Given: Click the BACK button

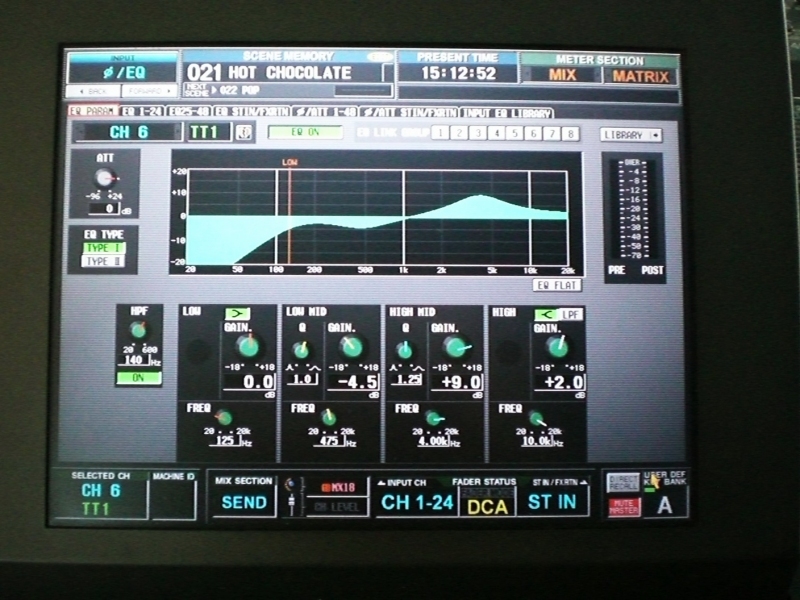Looking at the screenshot, I should coord(94,91).
